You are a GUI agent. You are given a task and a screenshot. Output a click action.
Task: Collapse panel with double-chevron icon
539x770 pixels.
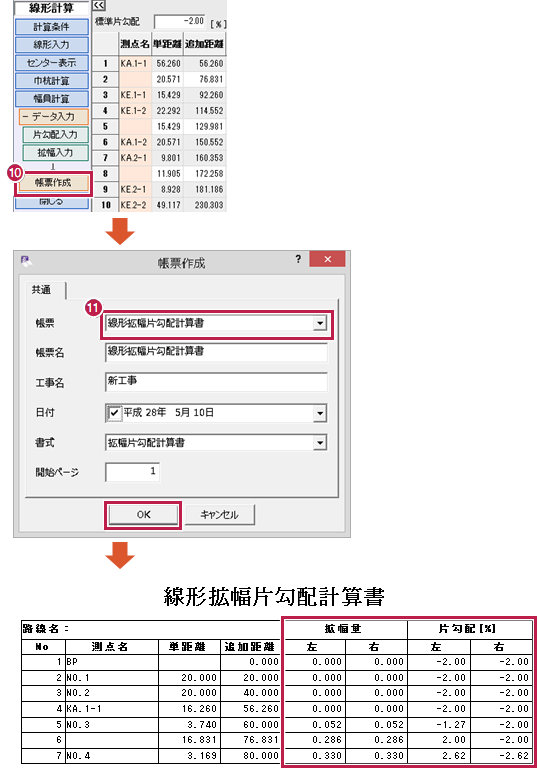99,5
